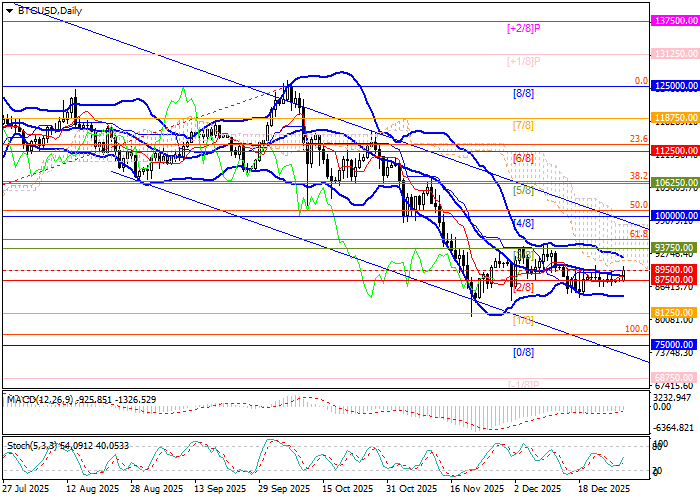The width and height of the screenshot is (700, 500).
Task: Click the [5/8] Murrey level label
Action: point(523,190)
